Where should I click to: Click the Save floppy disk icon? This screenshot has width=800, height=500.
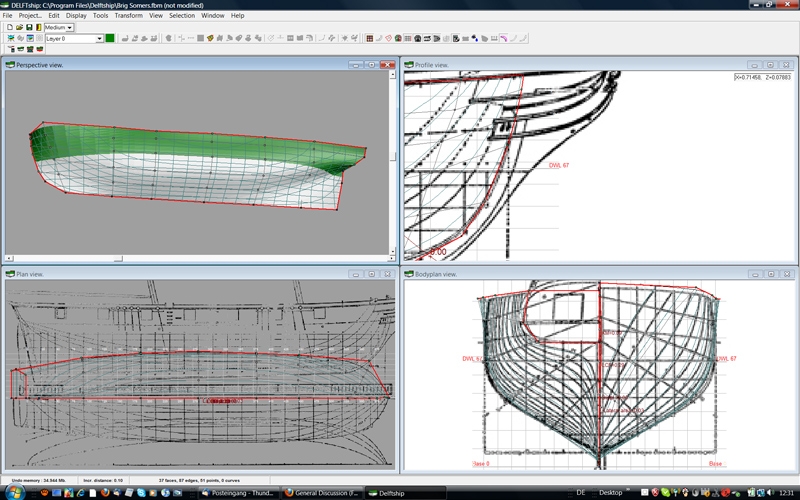coord(29,27)
